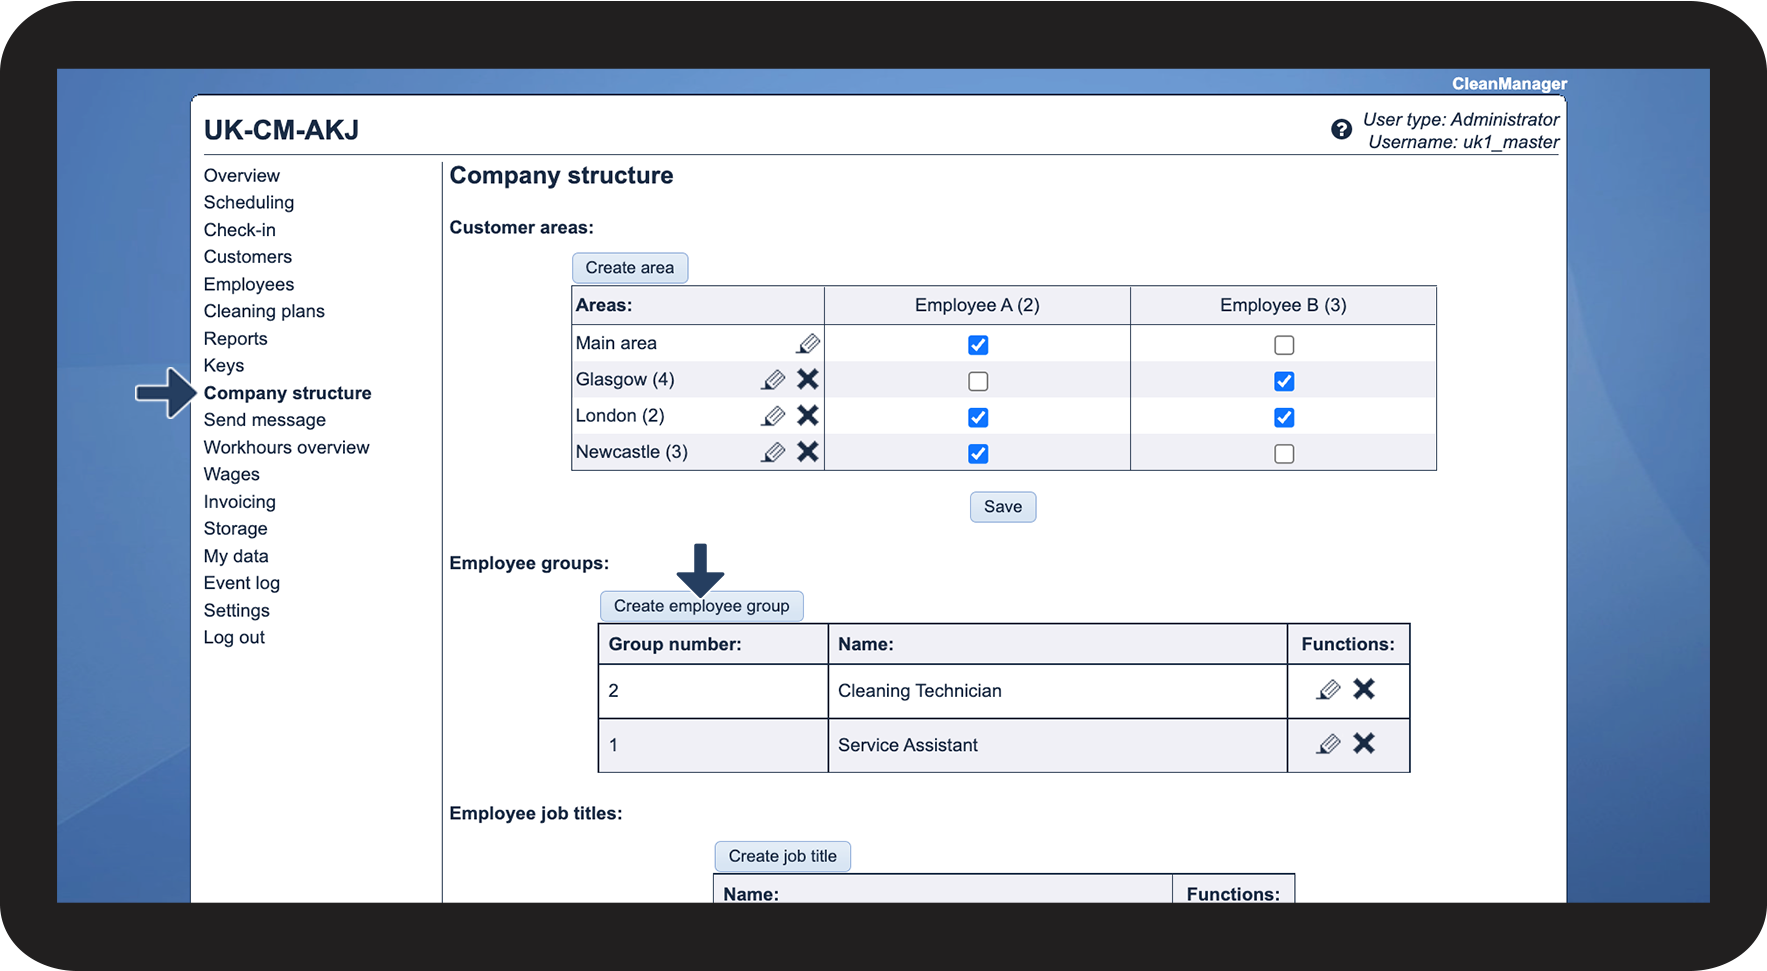Open Scheduling in the sidebar menu
Screen dimensions: 1767x971
(249, 203)
